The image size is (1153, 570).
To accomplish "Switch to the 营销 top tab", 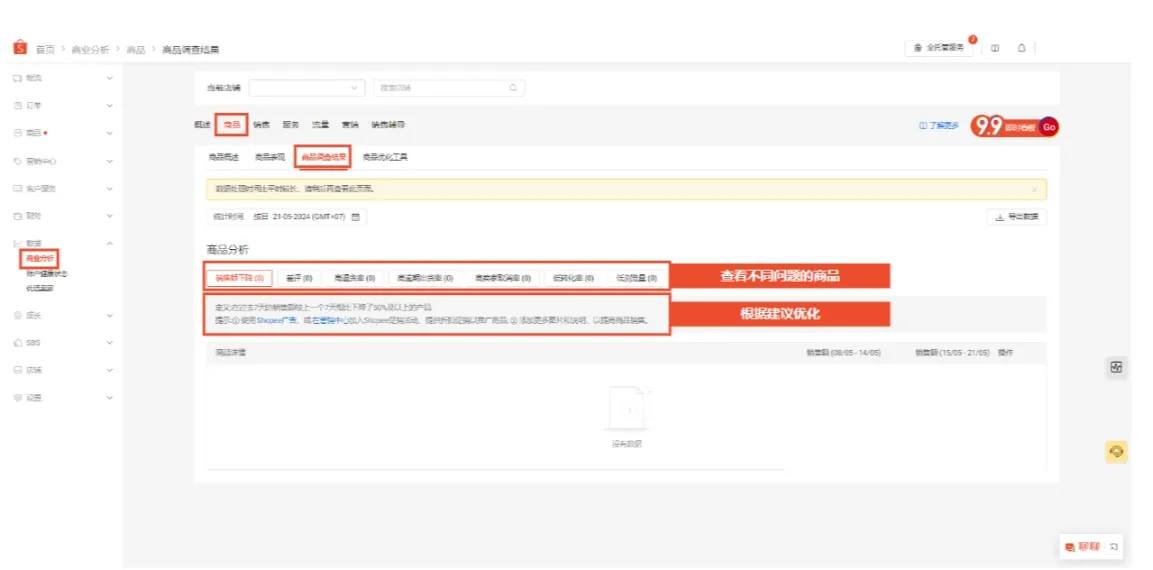I will click(x=349, y=125).
